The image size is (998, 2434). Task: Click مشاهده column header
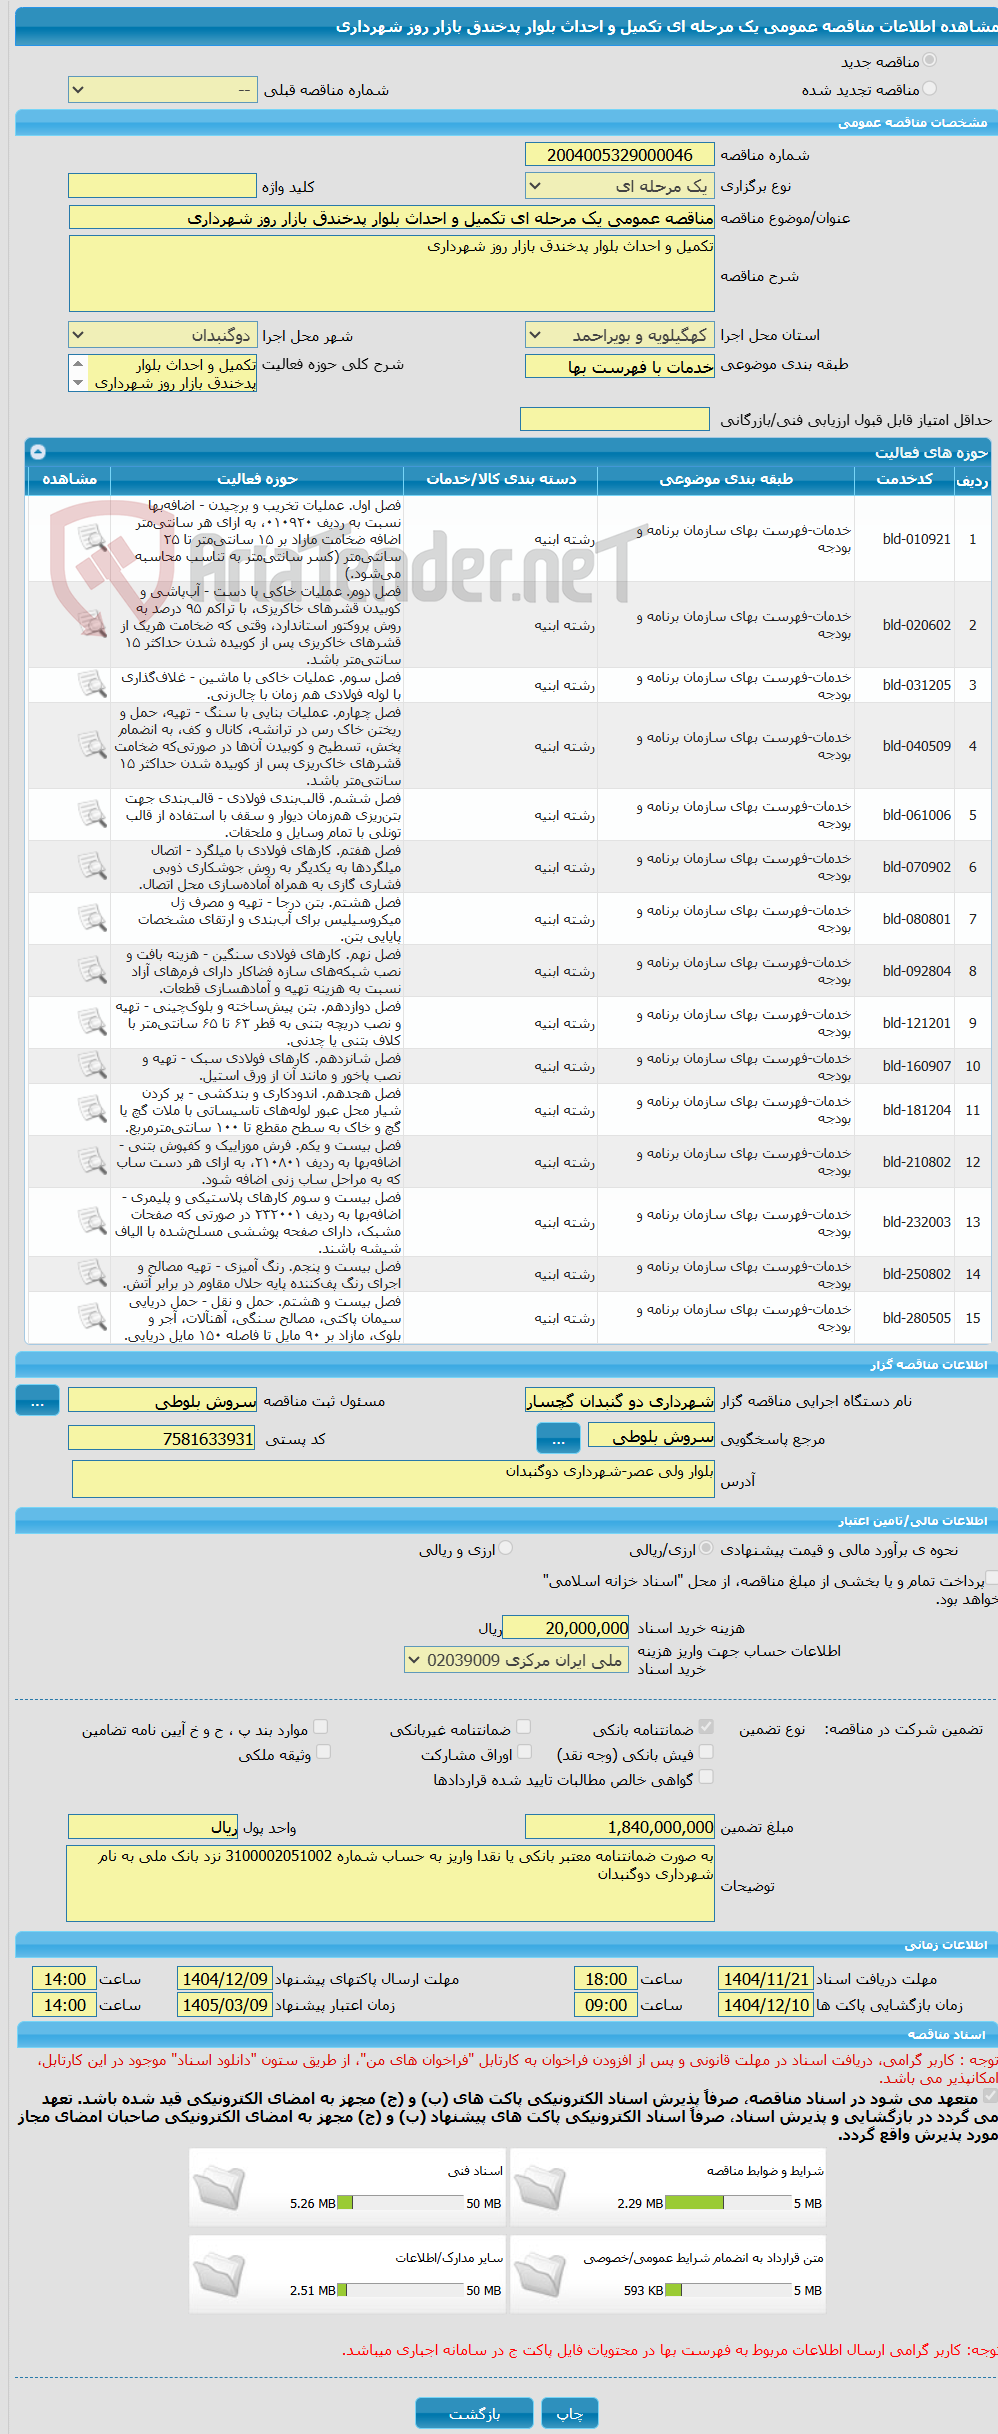pyautogui.click(x=69, y=480)
